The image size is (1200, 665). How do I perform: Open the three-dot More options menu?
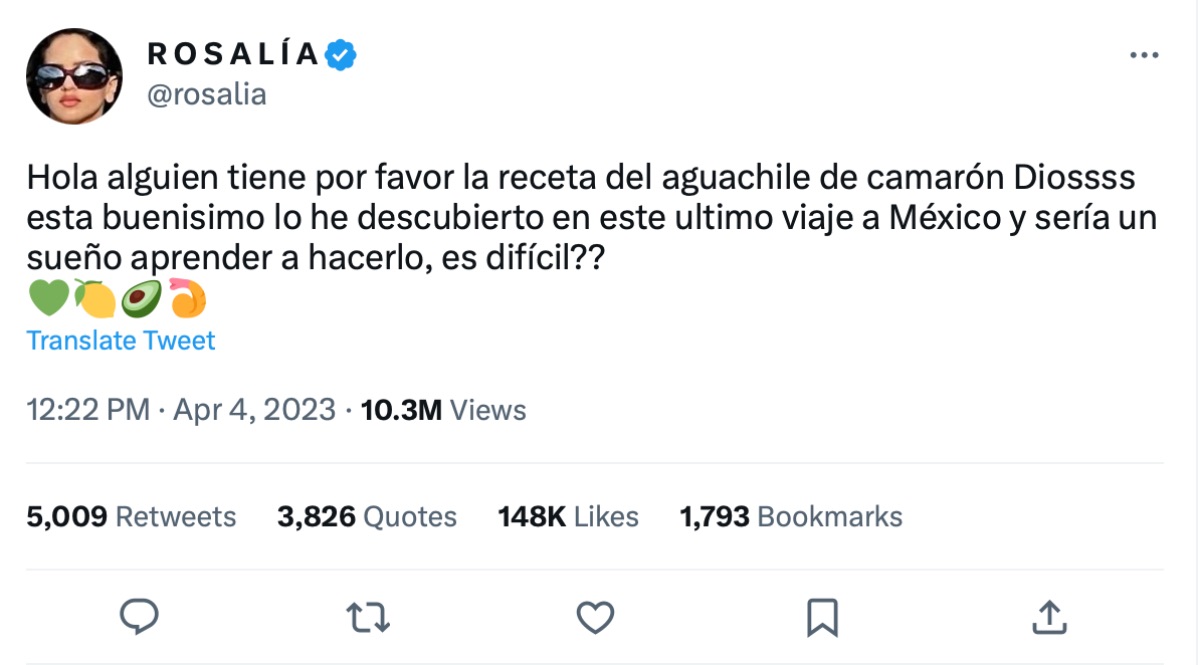(x=1143, y=56)
